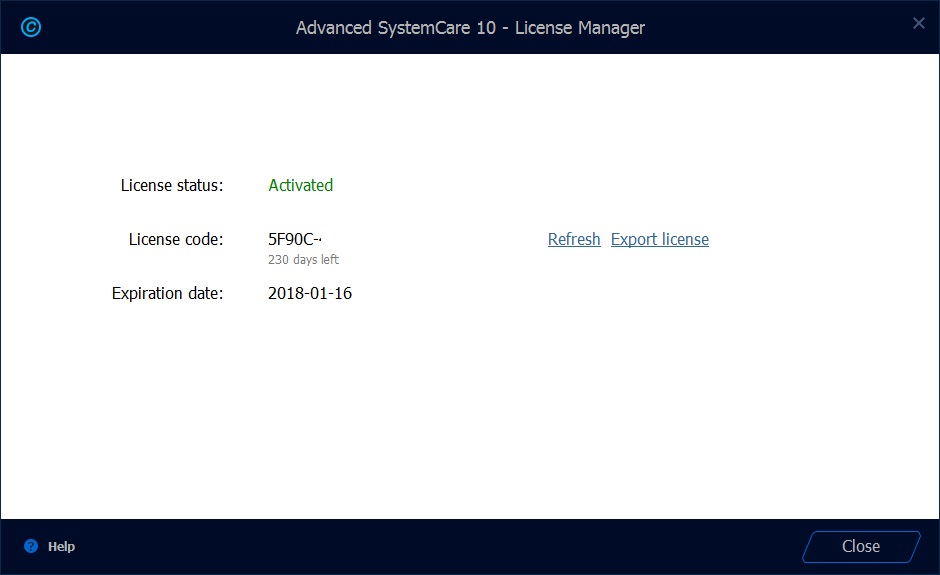The image size is (940, 575).
Task: Click the License Manager window title
Action: pyautogui.click(x=470, y=28)
